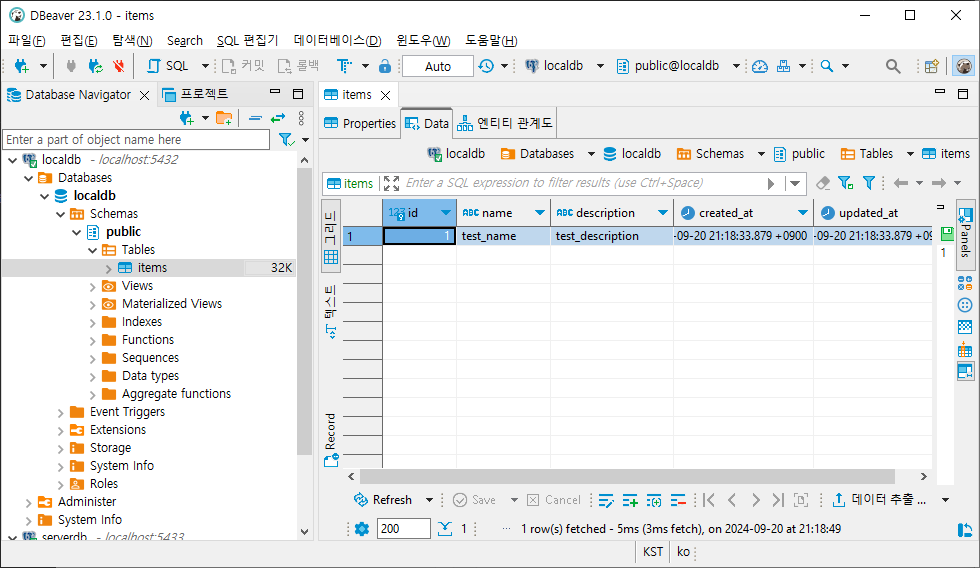Open the 파일 menu
Viewport: 980px width, 568px height.
point(27,41)
